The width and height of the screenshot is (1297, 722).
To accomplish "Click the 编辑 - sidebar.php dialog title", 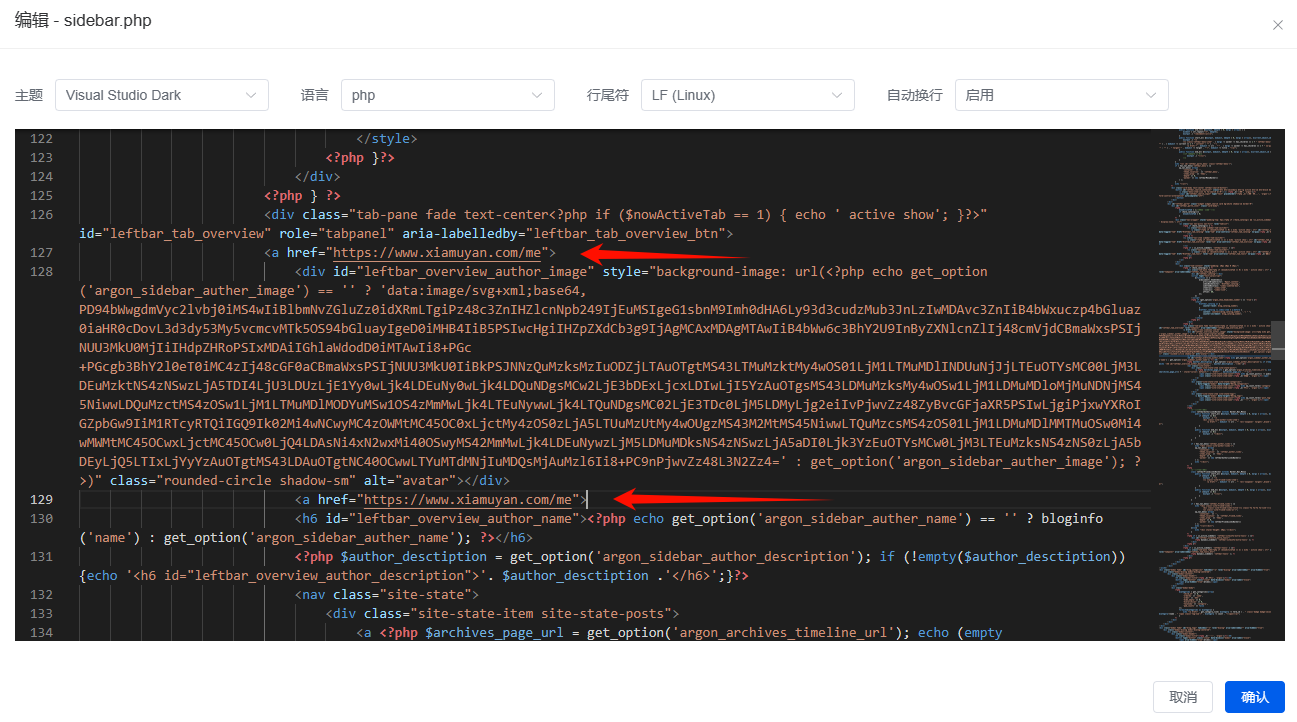I will 83,21.
